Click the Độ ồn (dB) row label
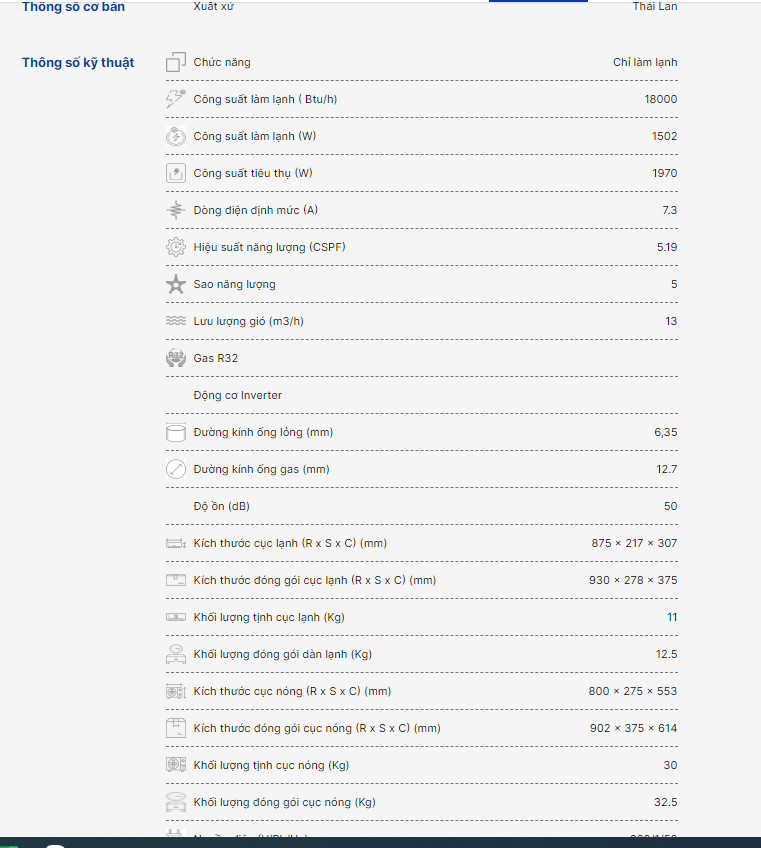The image size is (761, 848). pos(222,506)
